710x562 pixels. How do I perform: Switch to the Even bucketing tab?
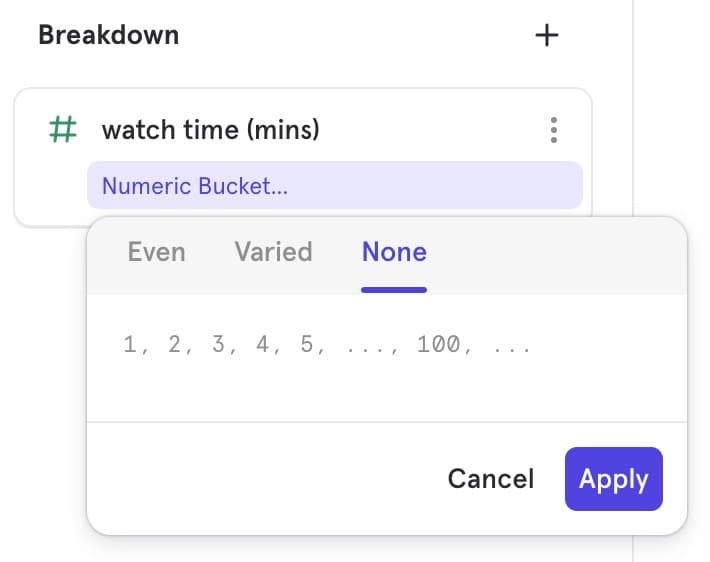[x=156, y=251]
